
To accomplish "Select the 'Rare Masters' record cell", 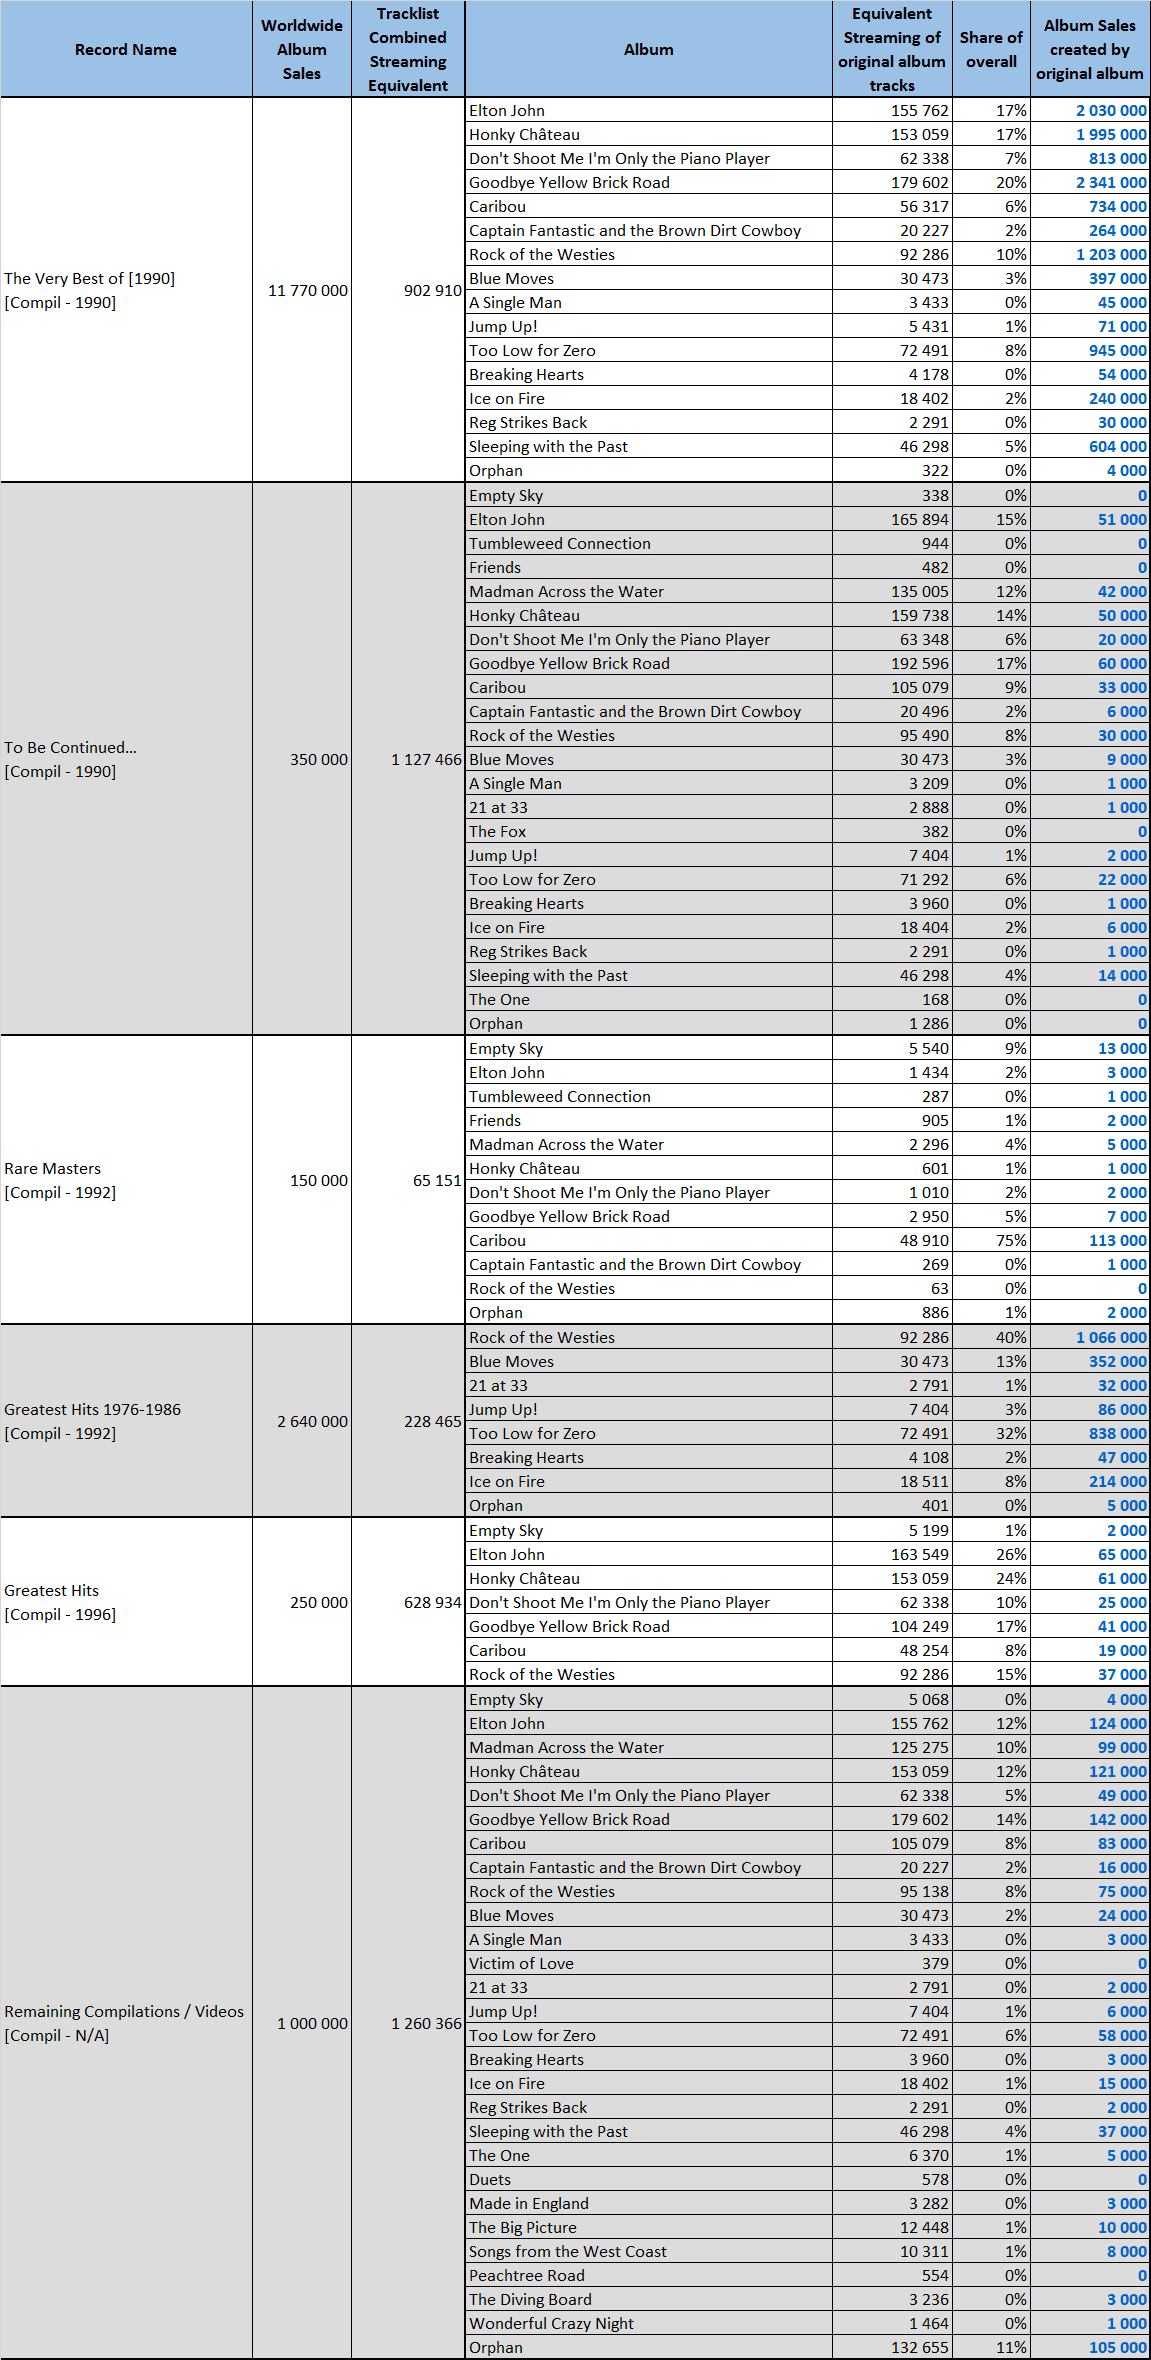I will (x=126, y=1180).
